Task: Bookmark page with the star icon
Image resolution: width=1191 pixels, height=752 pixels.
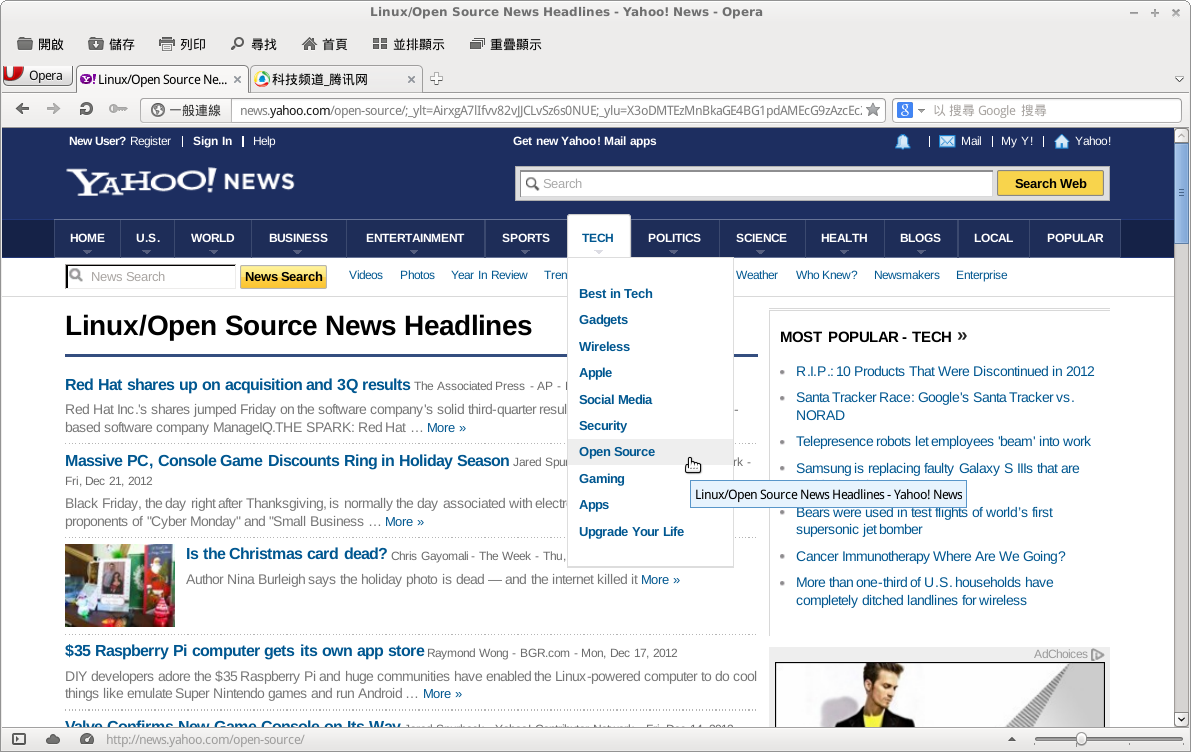Action: (x=874, y=109)
